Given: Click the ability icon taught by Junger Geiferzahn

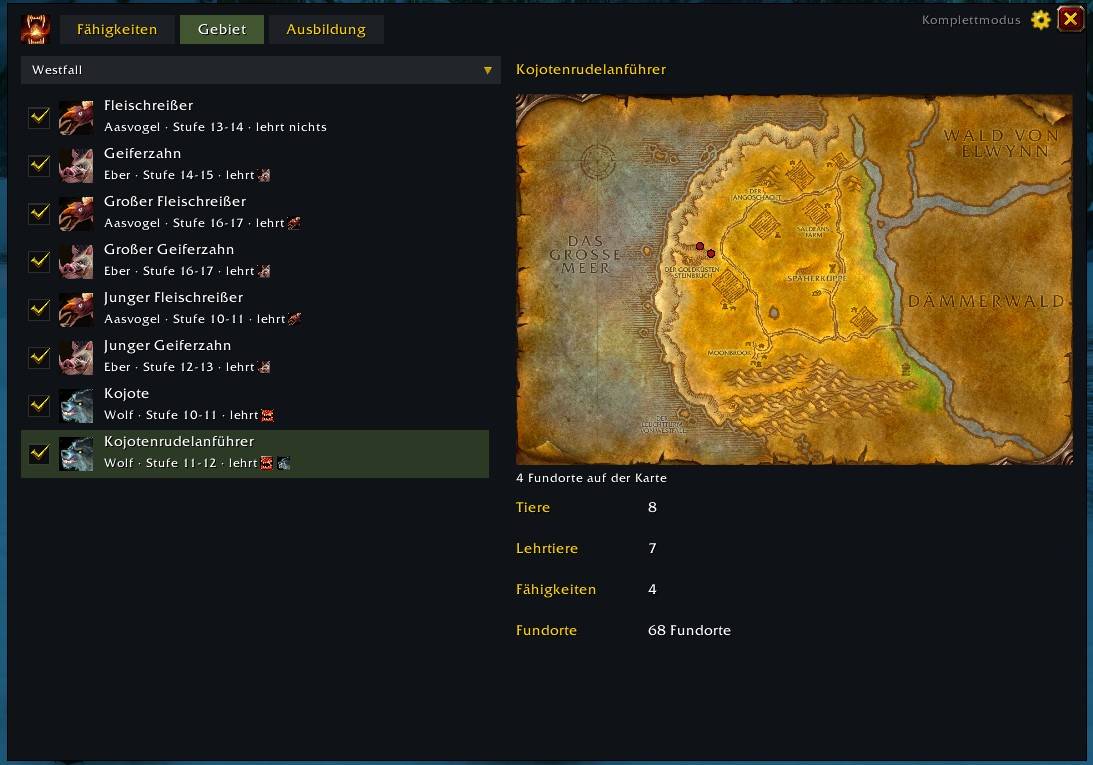Looking at the screenshot, I should tap(264, 368).
